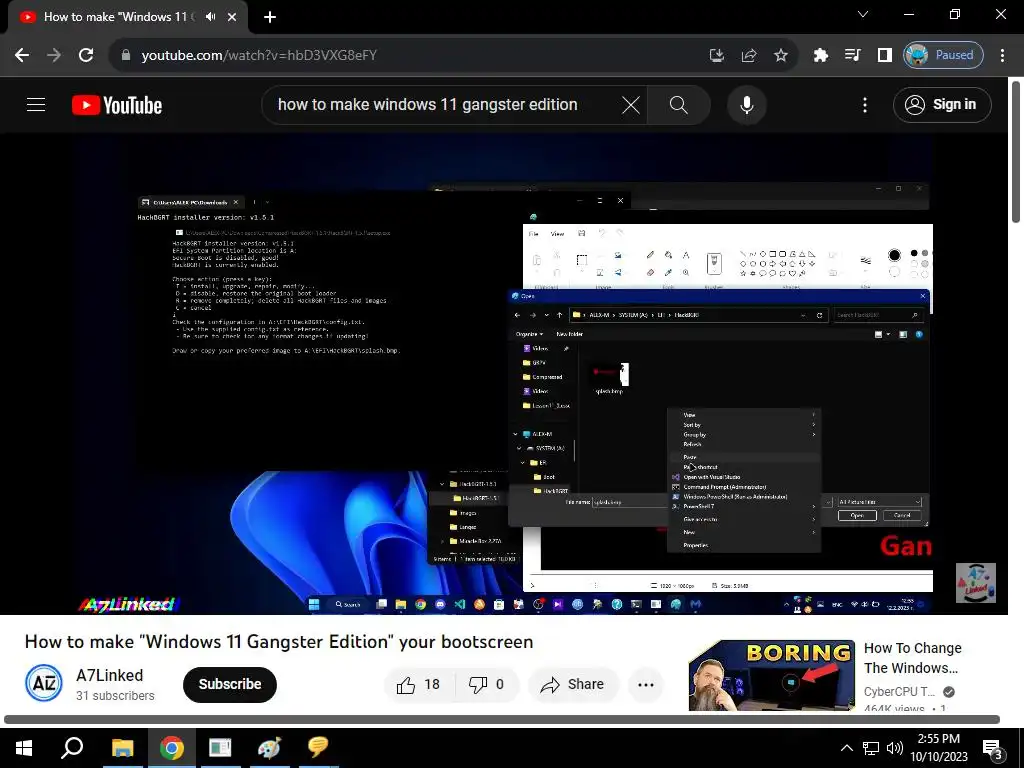Open the Windows Start menu
This screenshot has height=768, width=1024.
(x=24, y=748)
